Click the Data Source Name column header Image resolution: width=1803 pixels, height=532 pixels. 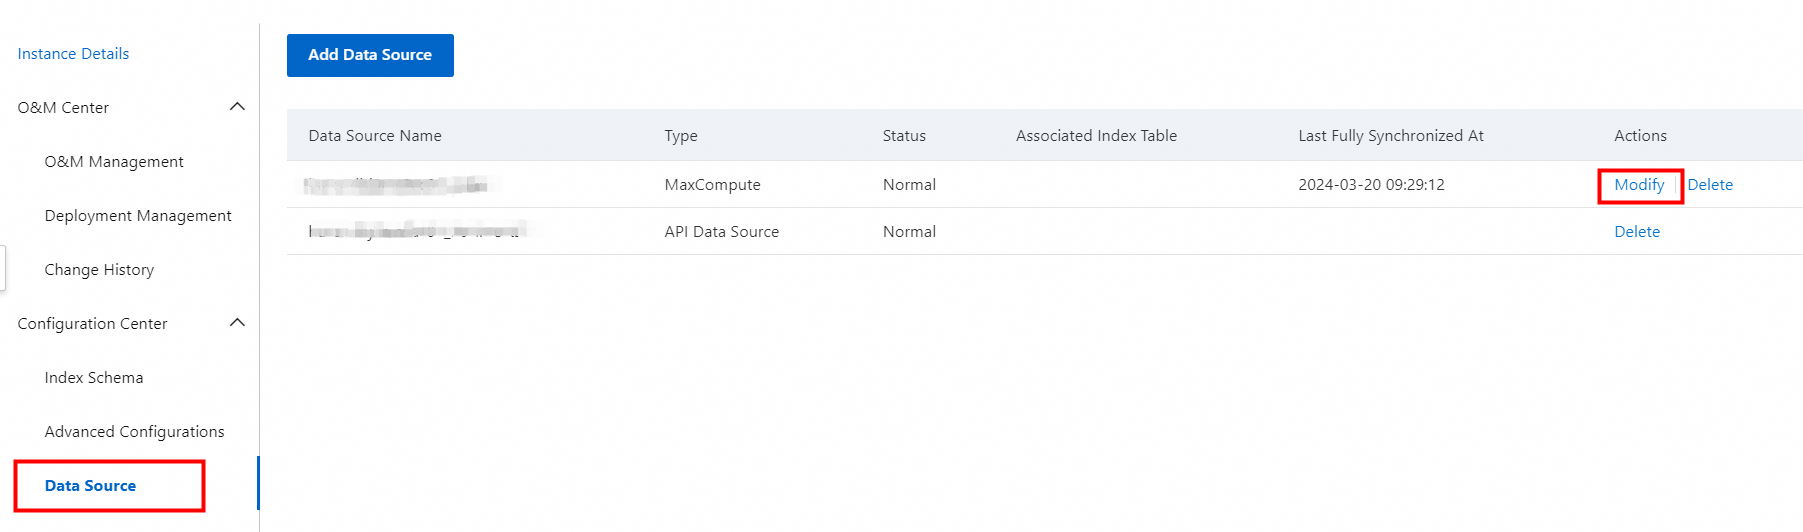tap(375, 136)
